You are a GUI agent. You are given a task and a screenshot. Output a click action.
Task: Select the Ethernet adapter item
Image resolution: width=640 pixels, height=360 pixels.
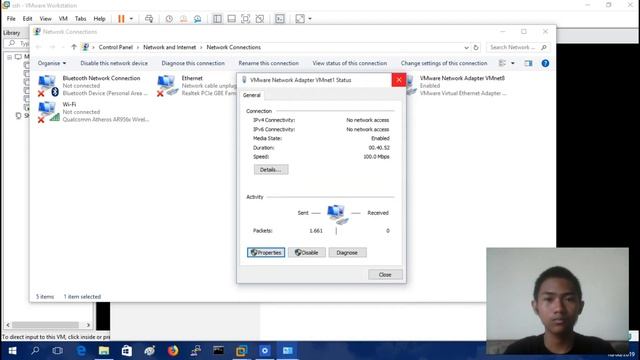pos(197,86)
